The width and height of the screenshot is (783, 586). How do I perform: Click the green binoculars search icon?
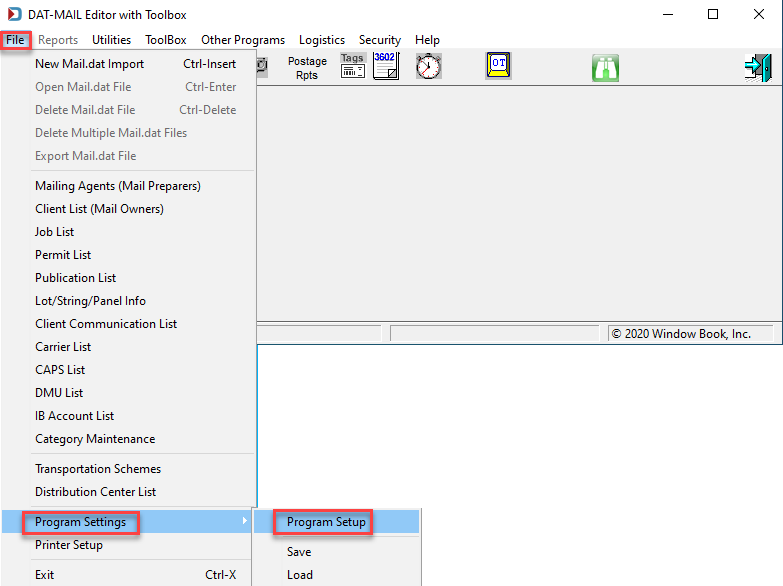tap(605, 68)
